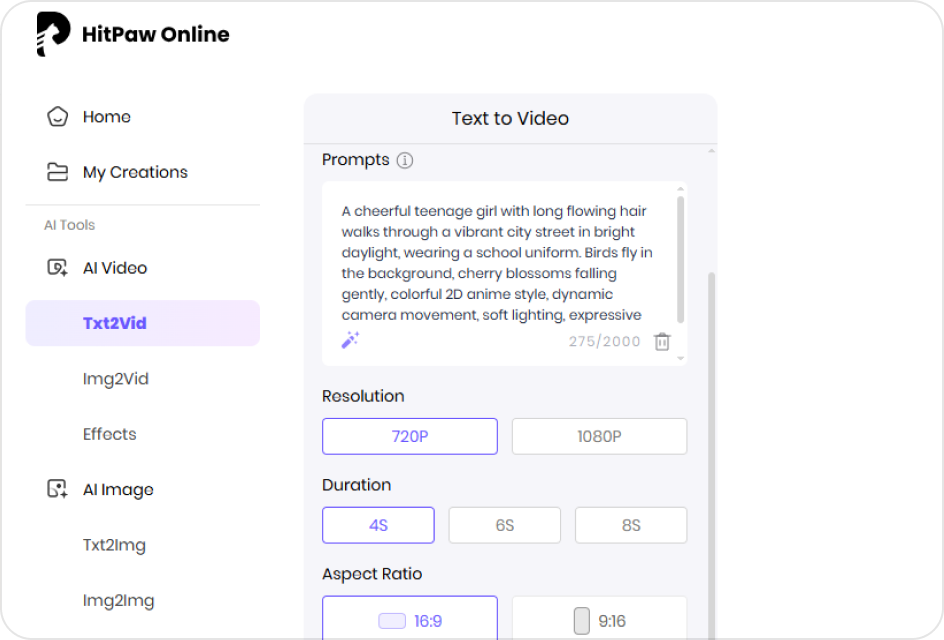The image size is (944, 640).
Task: Go to Effects in the sidebar
Action: tap(110, 434)
